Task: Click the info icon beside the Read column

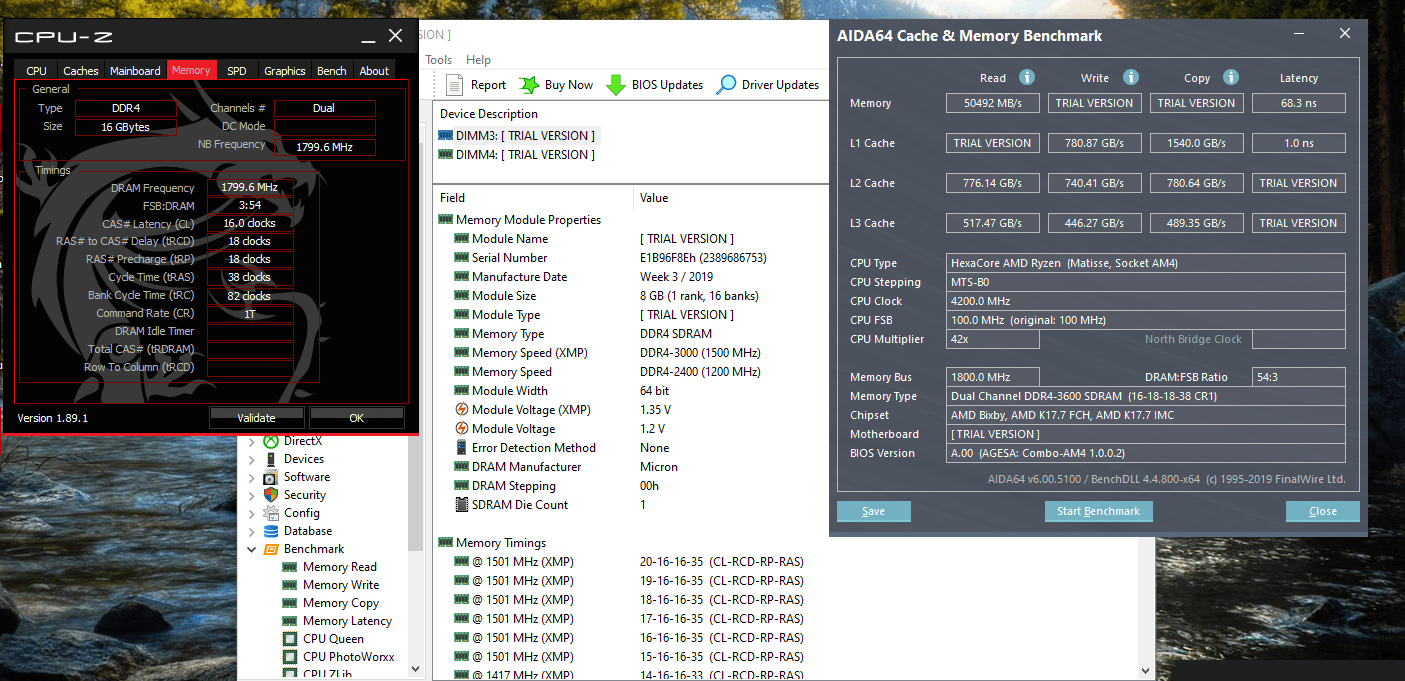Action: tap(1026, 77)
